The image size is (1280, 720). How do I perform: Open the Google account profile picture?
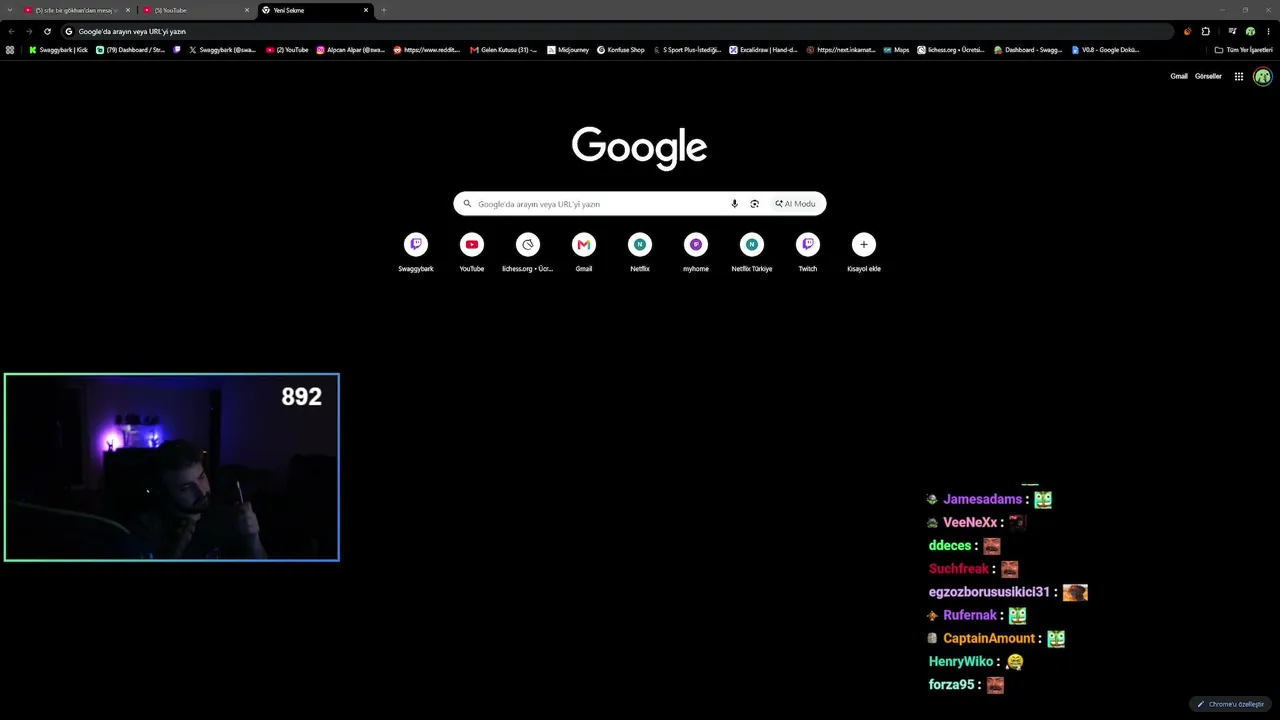pos(1263,76)
